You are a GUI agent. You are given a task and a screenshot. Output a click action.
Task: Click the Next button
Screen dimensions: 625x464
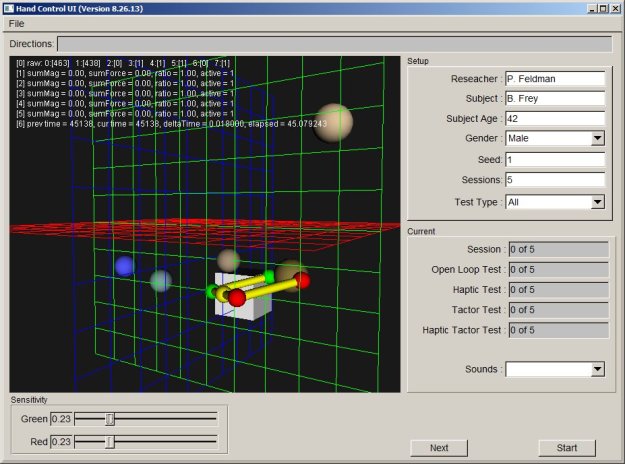(x=439, y=447)
